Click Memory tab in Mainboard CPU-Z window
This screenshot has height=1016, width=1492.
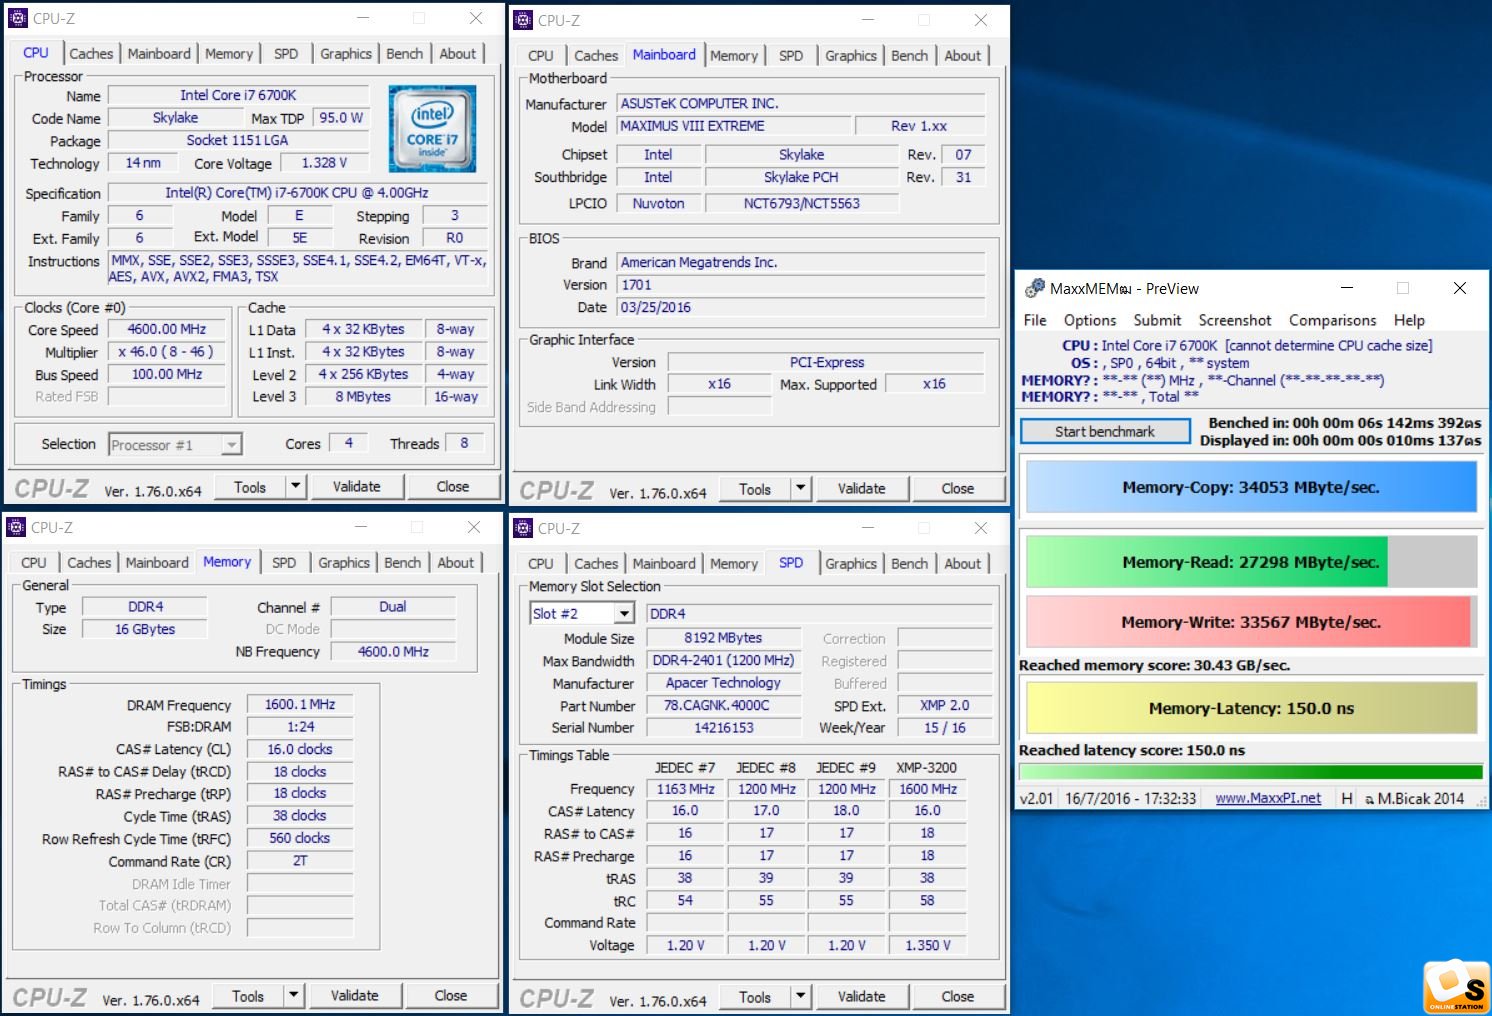click(x=734, y=56)
